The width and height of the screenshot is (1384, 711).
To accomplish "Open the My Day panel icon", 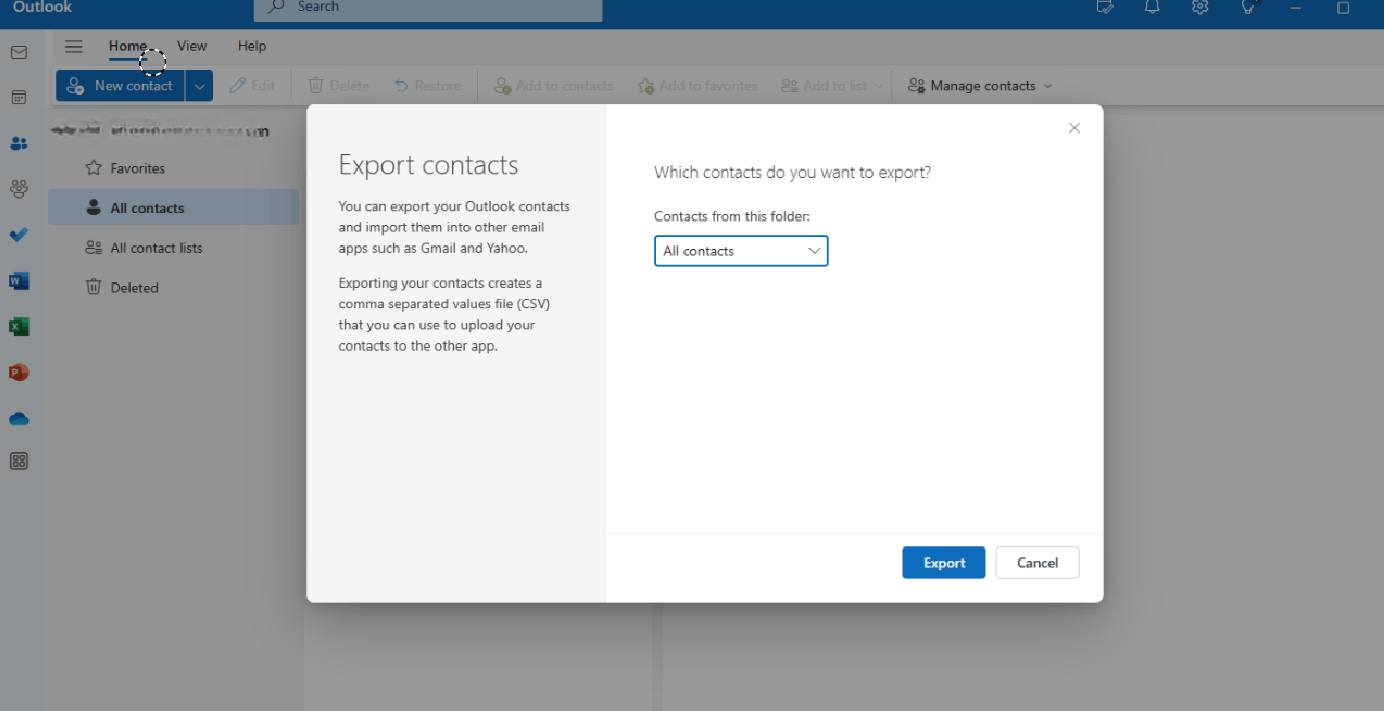I will tap(1104, 8).
